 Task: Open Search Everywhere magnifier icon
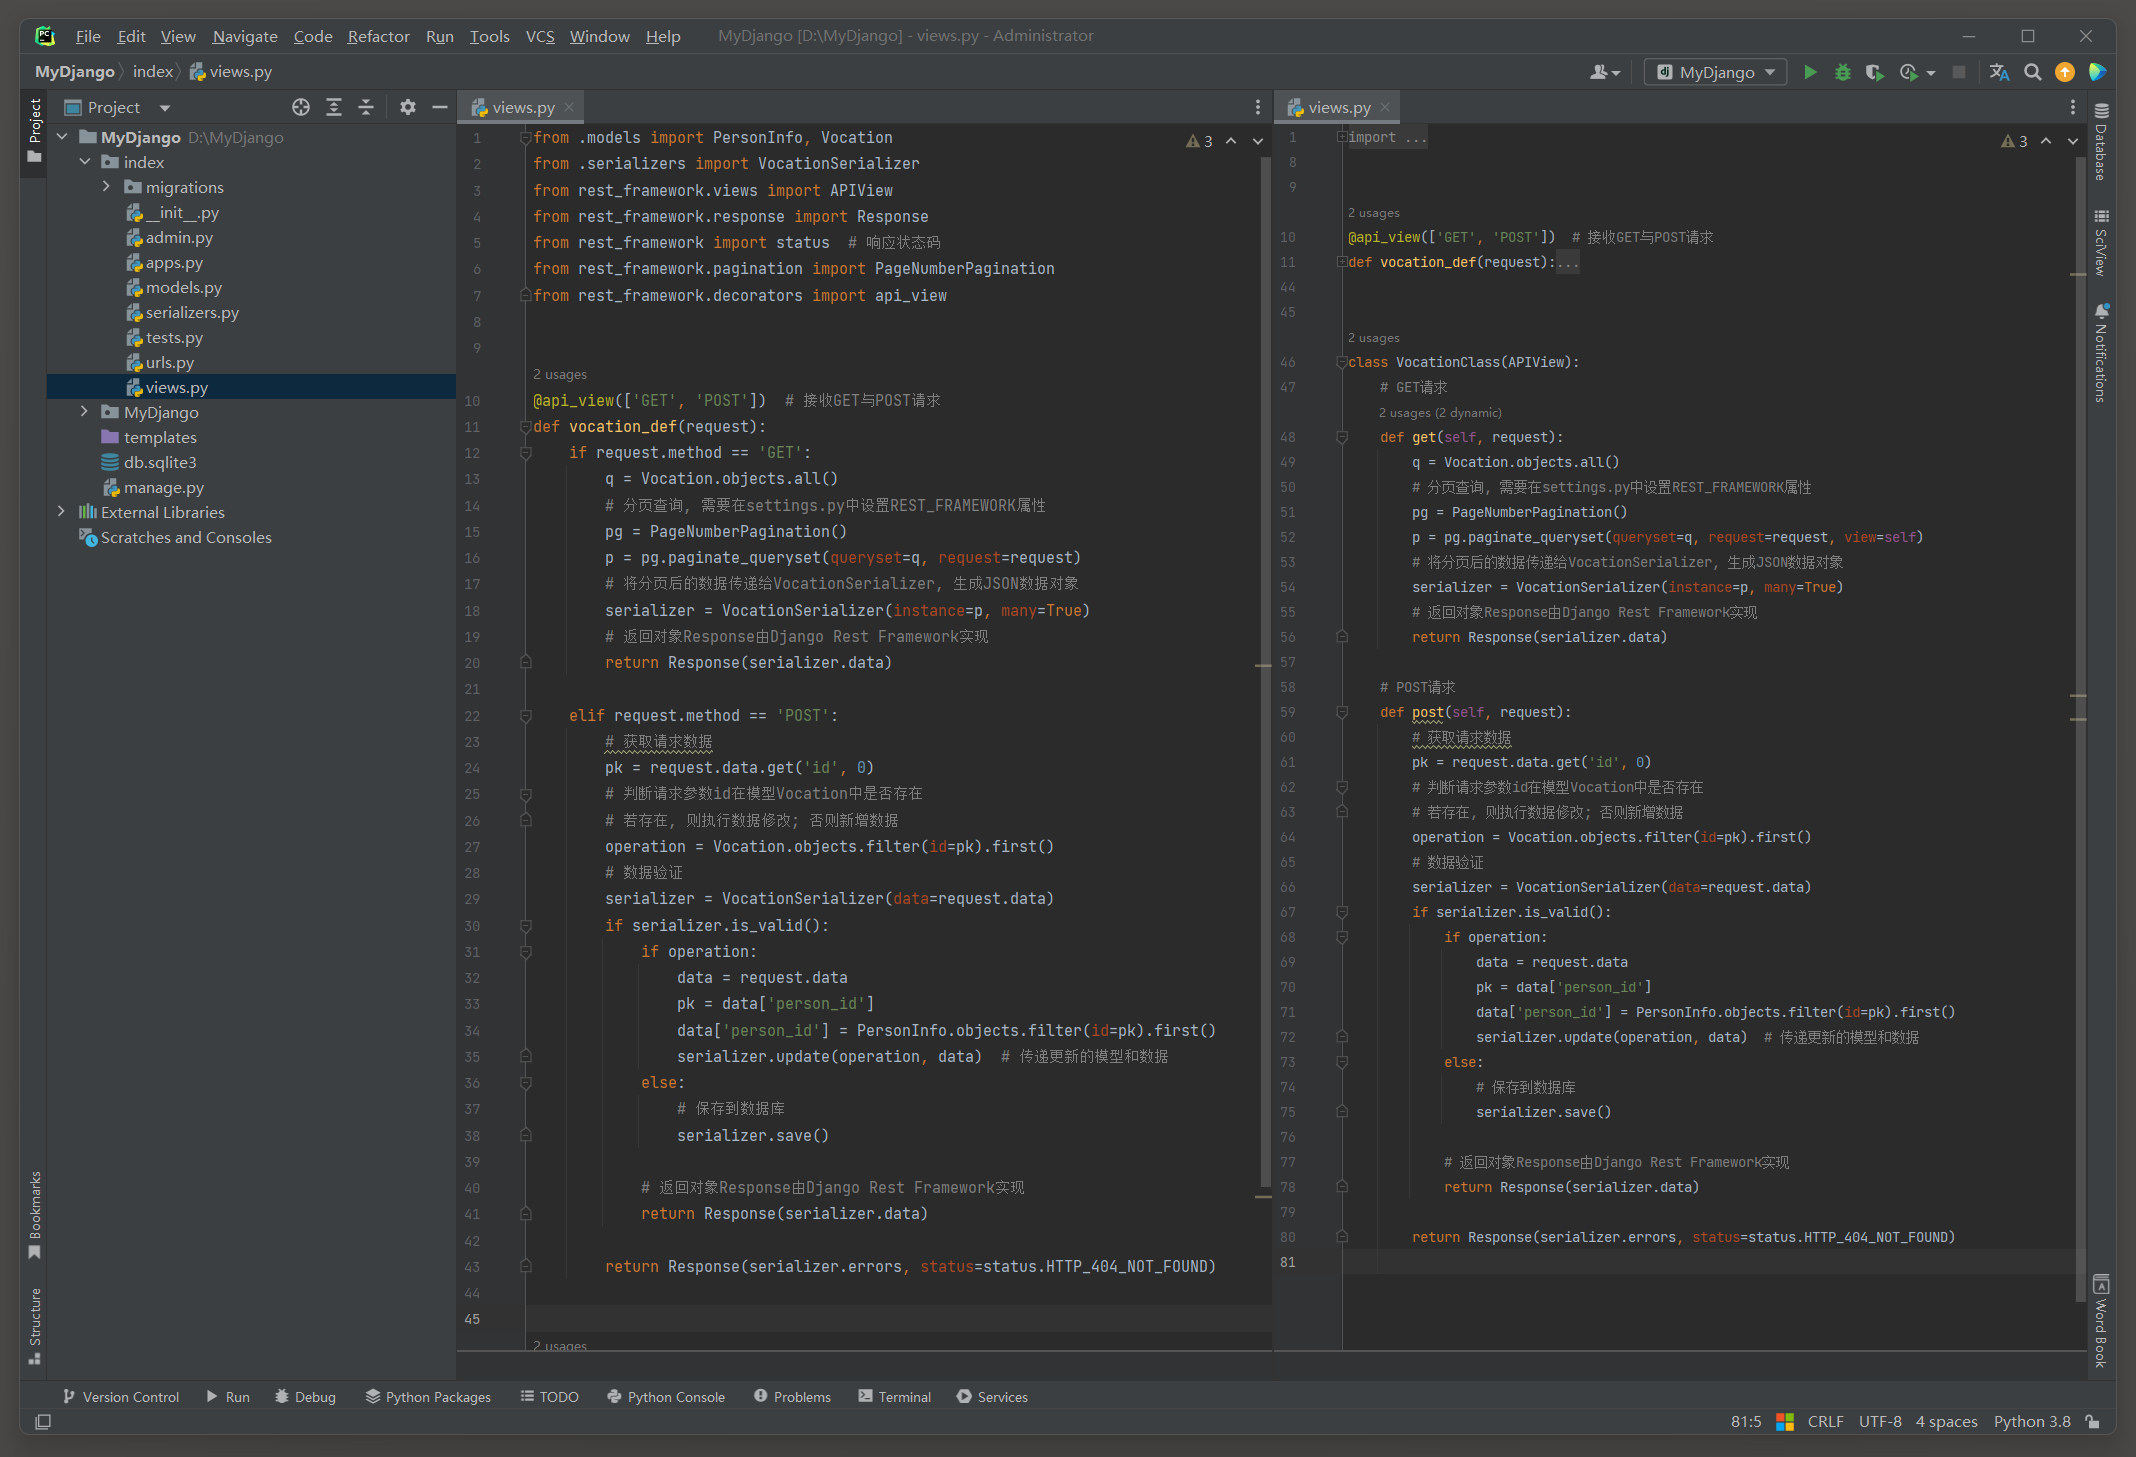(2032, 72)
